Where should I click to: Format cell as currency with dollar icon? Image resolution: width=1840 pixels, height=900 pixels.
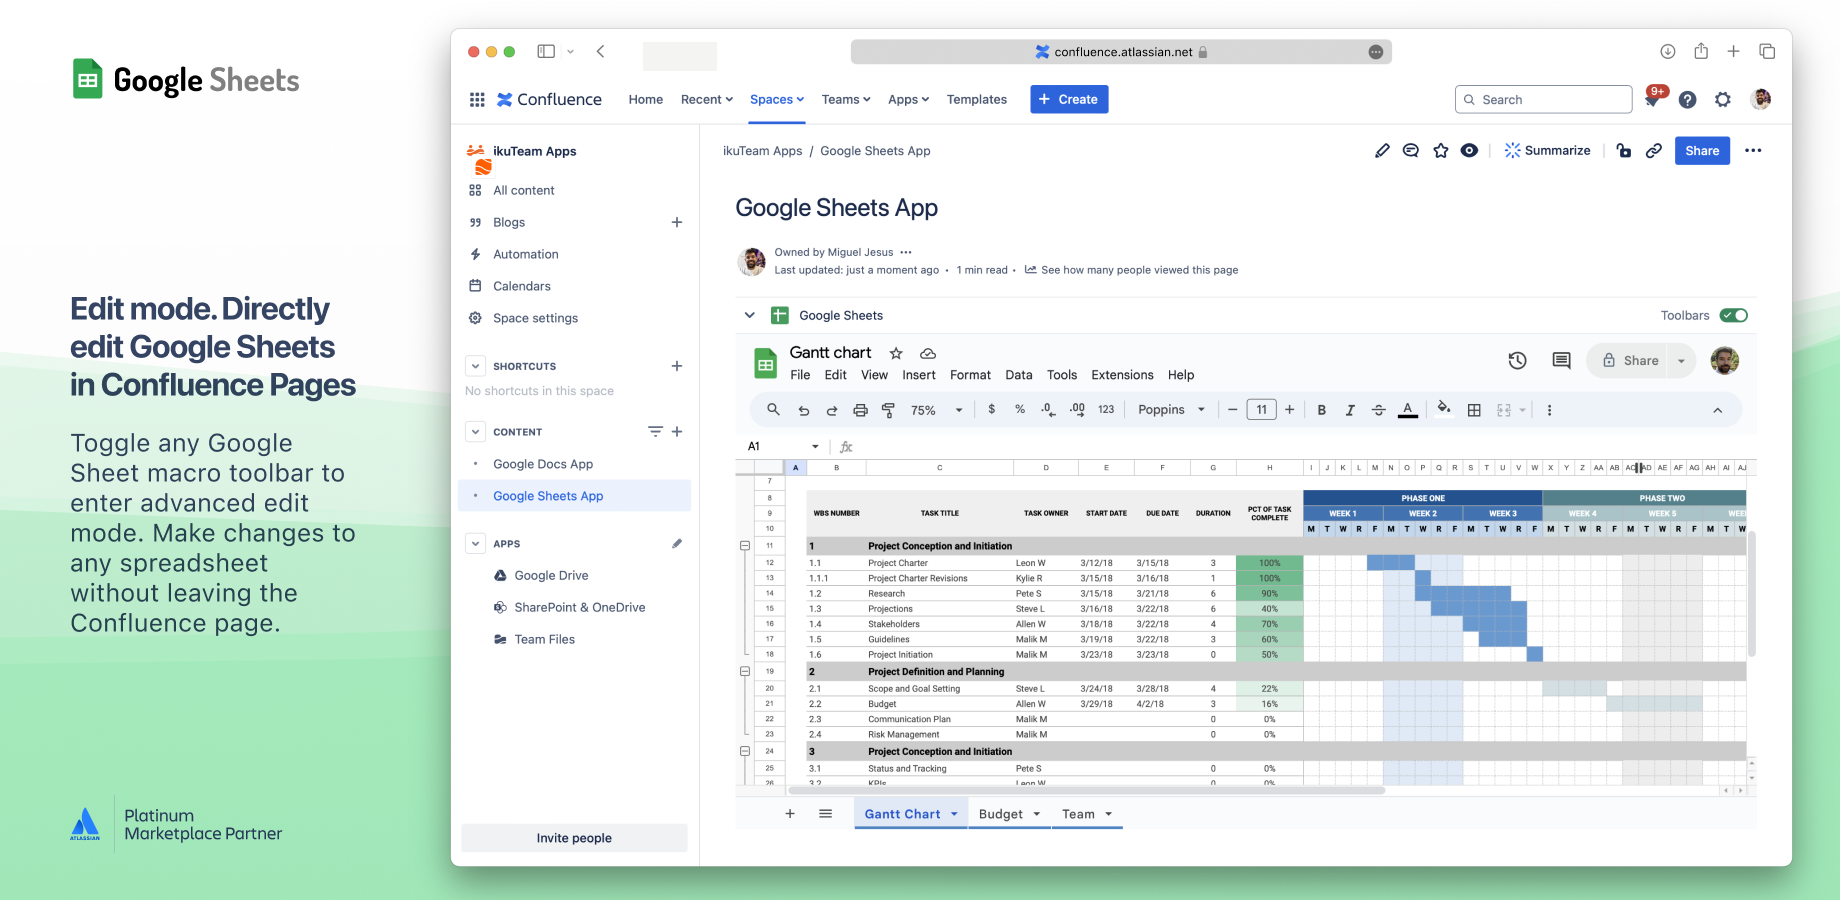pyautogui.click(x=991, y=409)
